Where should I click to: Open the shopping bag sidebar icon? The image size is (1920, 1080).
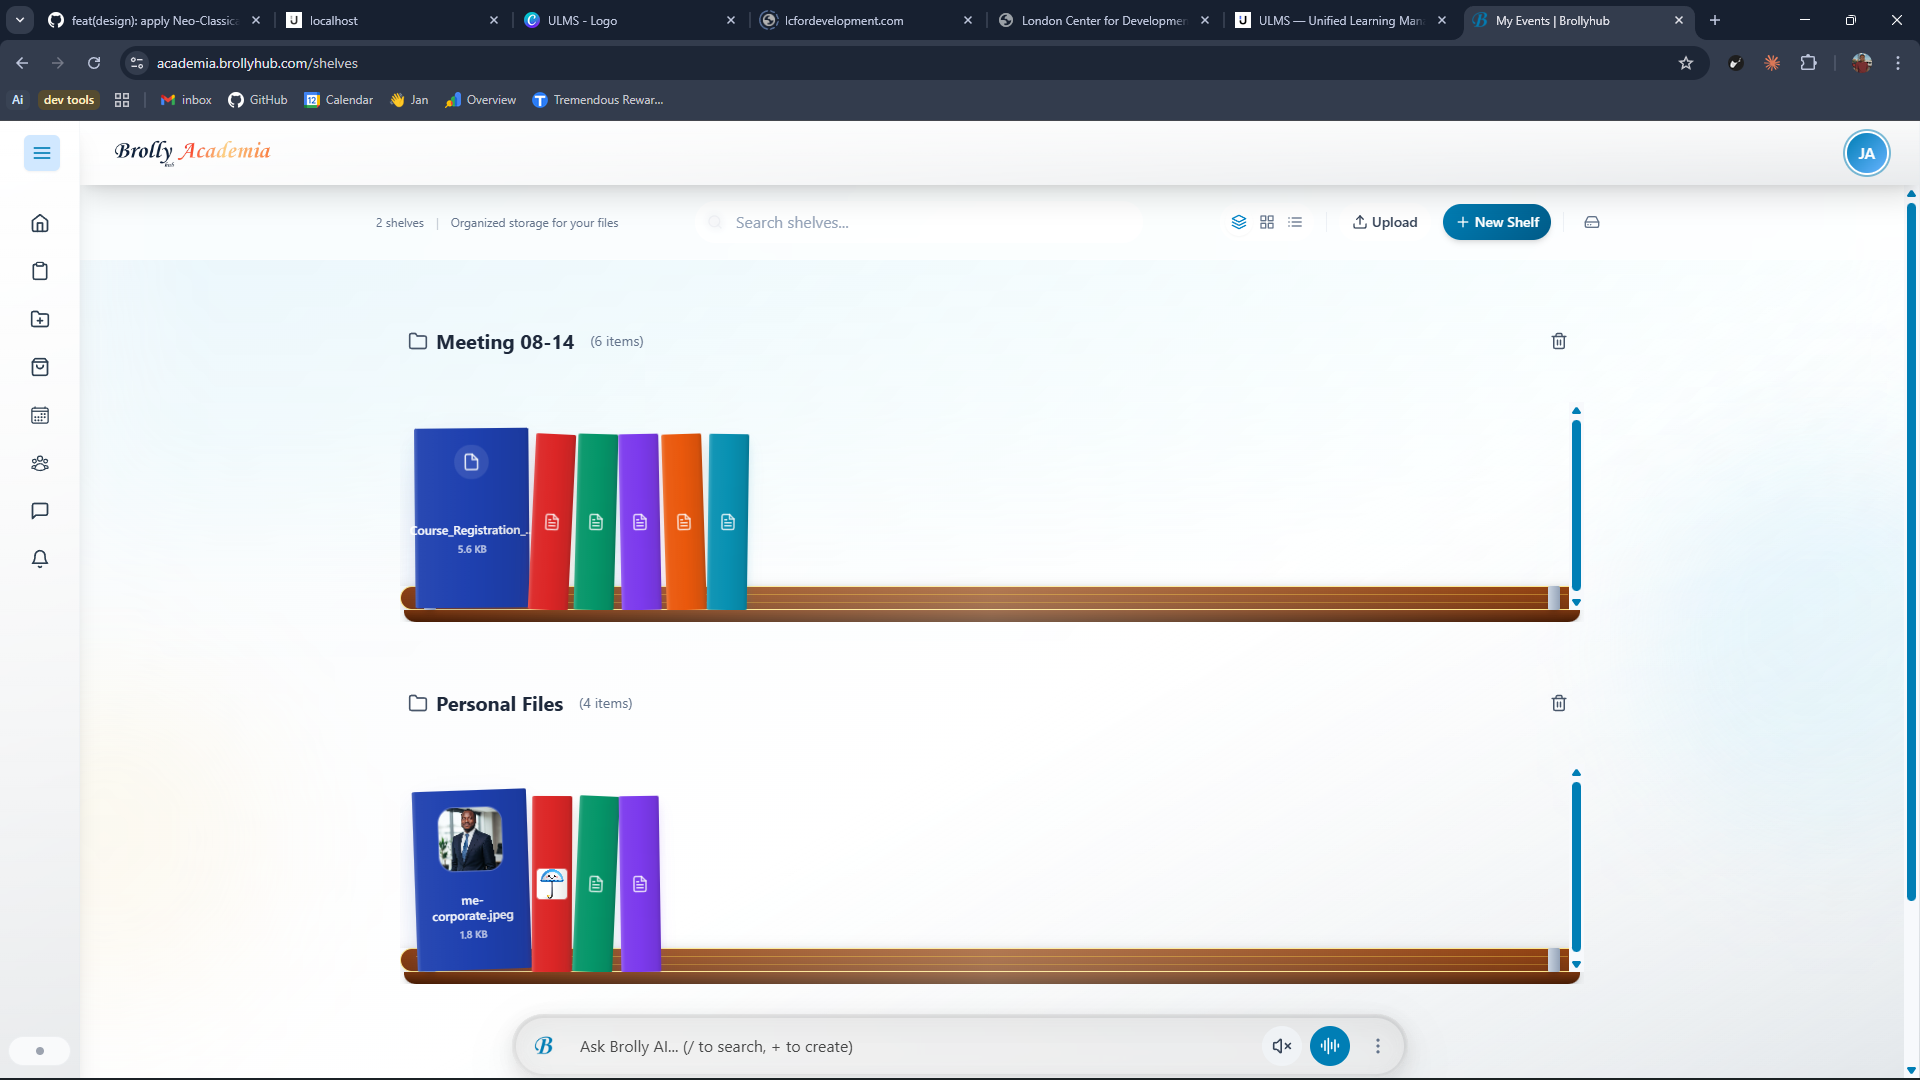coord(40,367)
